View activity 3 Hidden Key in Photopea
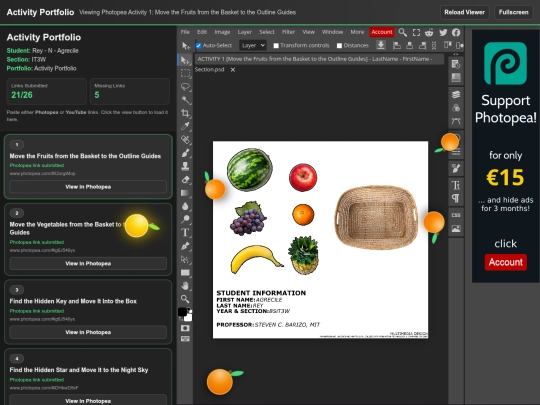Viewport: 540px width, 405px height. (x=88, y=332)
